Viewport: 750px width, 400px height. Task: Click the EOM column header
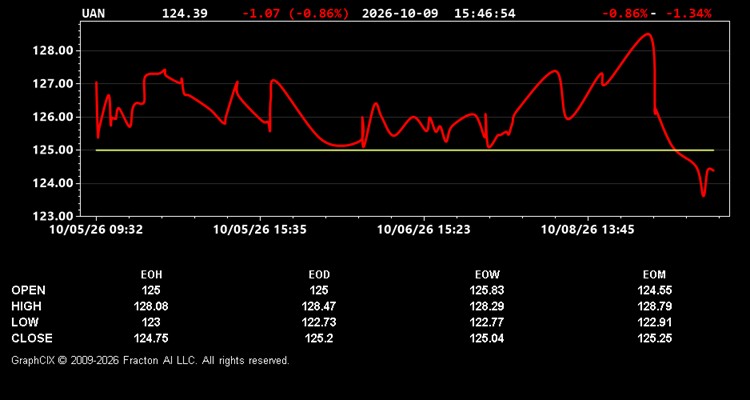(x=654, y=275)
